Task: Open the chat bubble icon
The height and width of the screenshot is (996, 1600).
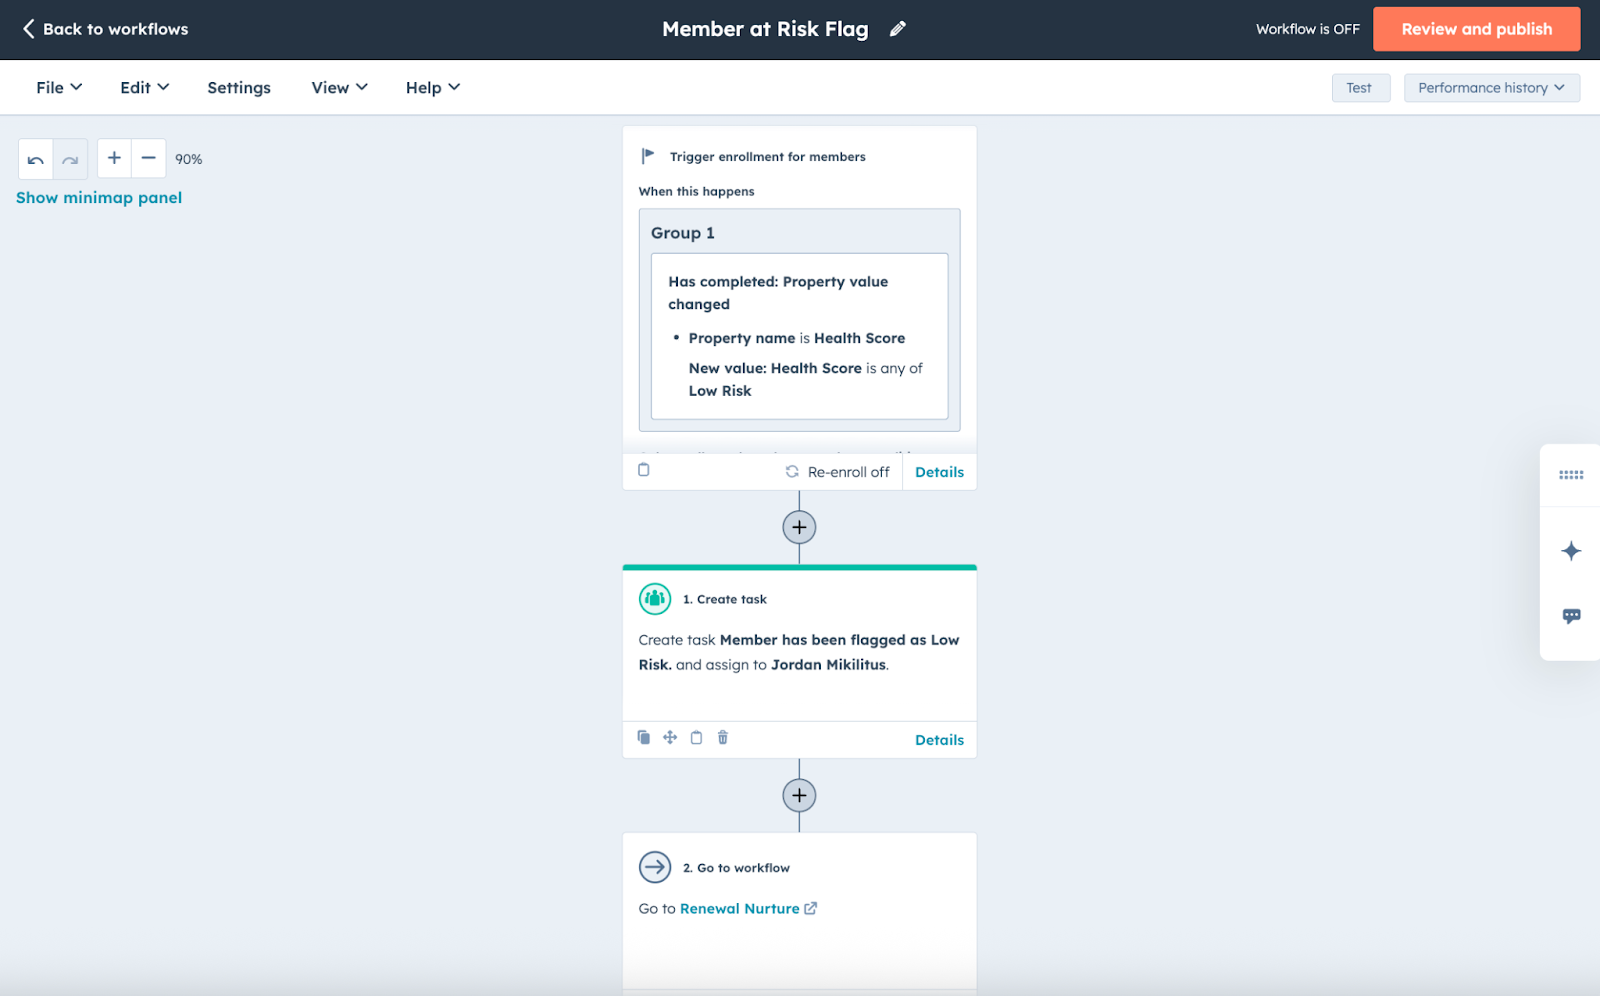Action: (x=1571, y=616)
